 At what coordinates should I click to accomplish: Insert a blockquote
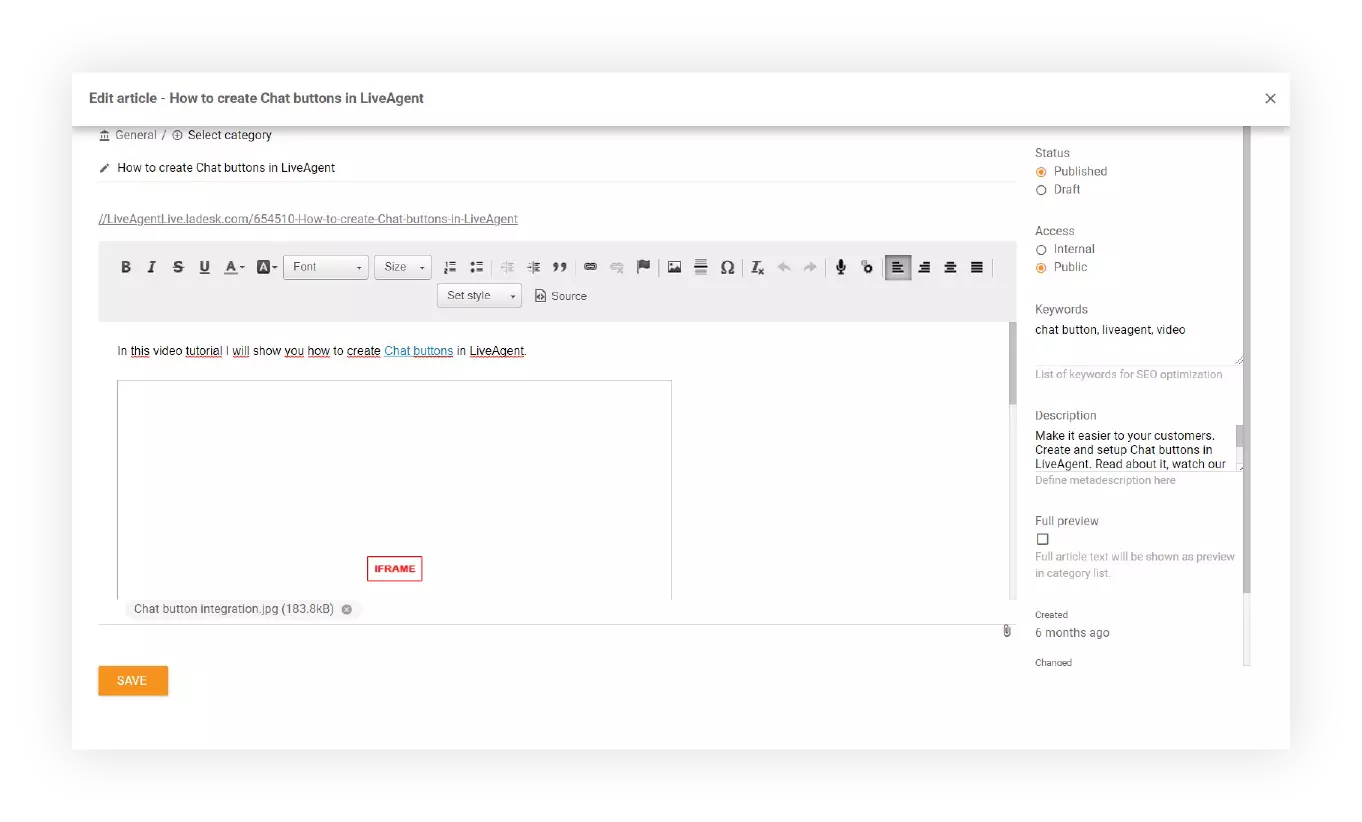coord(560,267)
